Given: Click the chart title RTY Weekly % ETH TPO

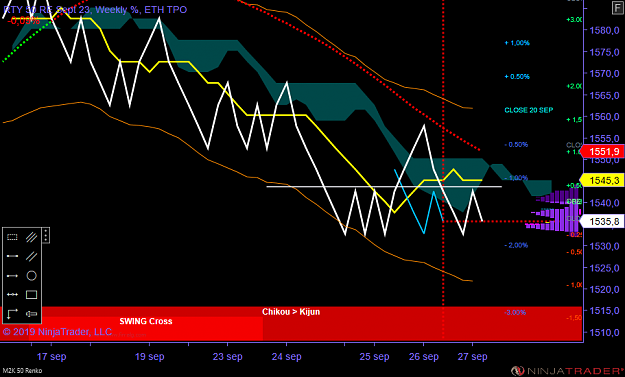Looking at the screenshot, I should 95,10.
